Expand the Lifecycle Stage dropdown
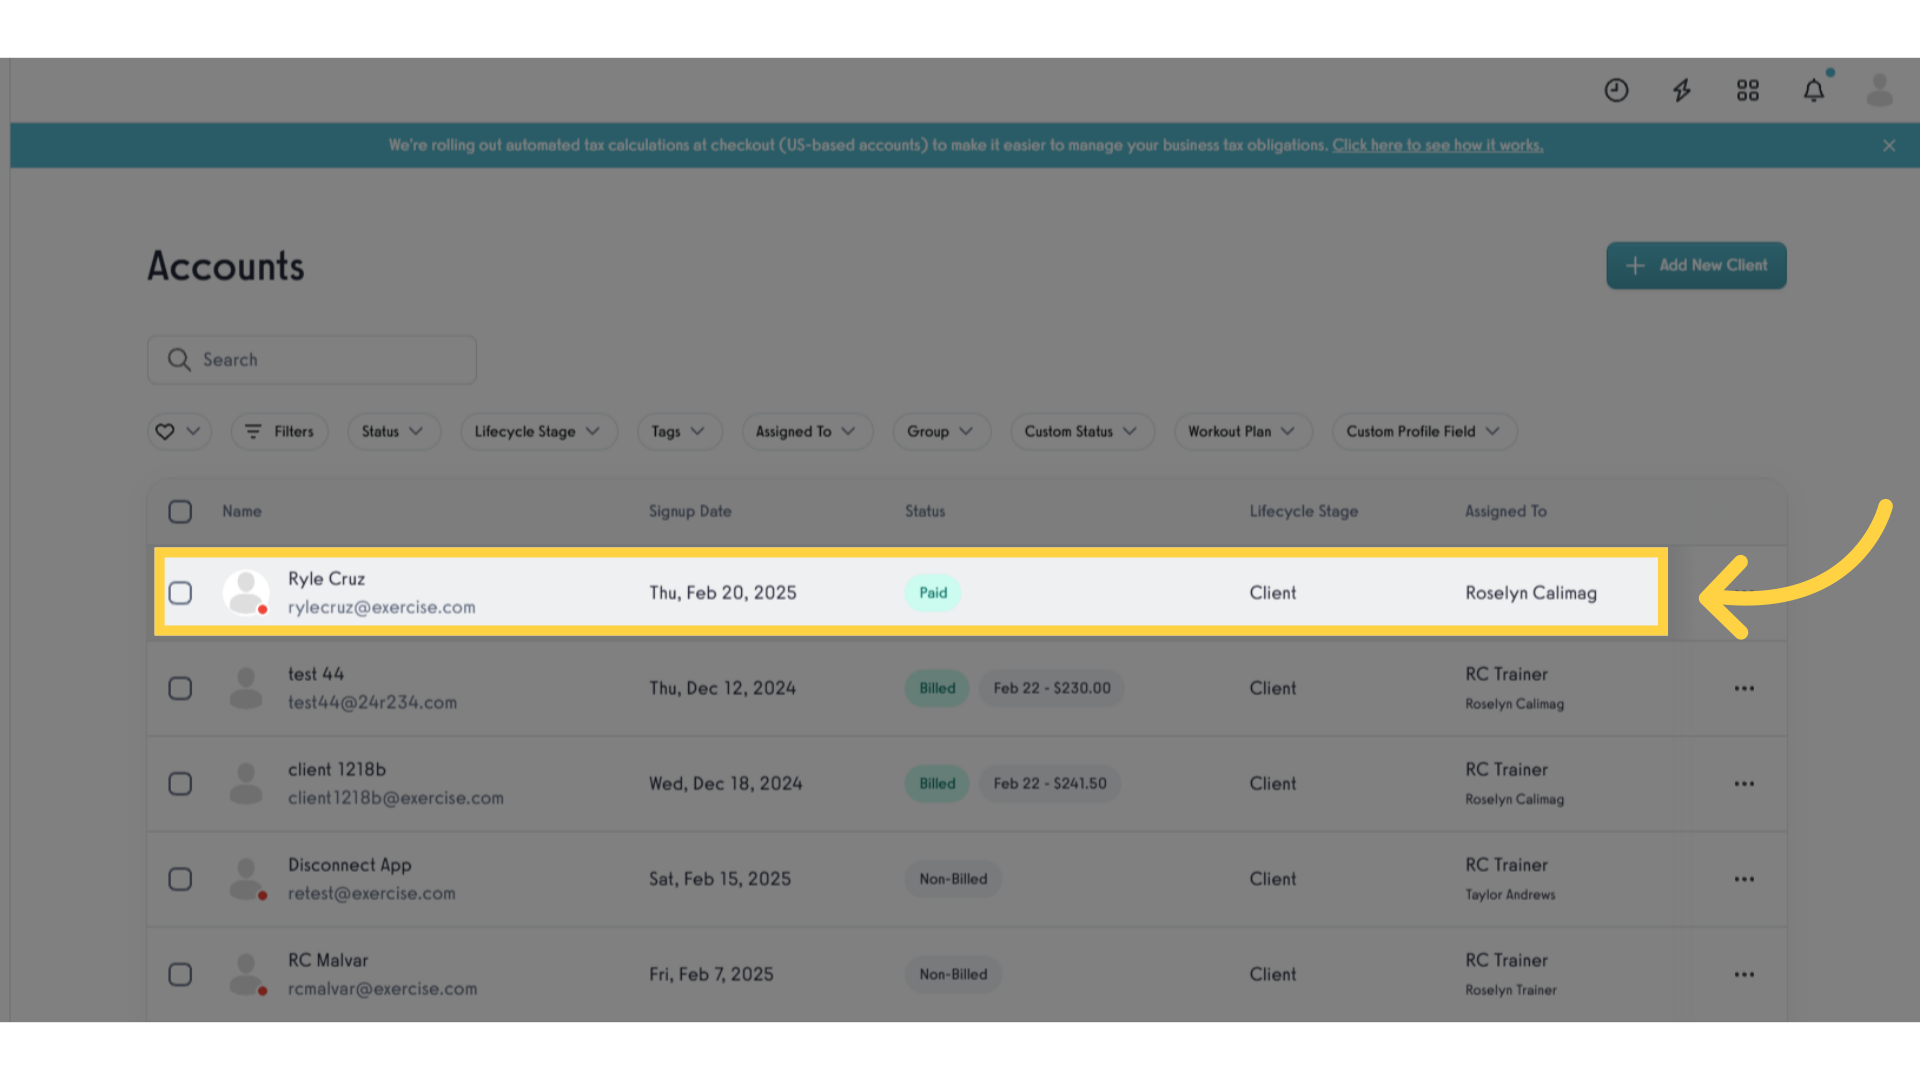This screenshot has width=1920, height=1080. click(535, 431)
